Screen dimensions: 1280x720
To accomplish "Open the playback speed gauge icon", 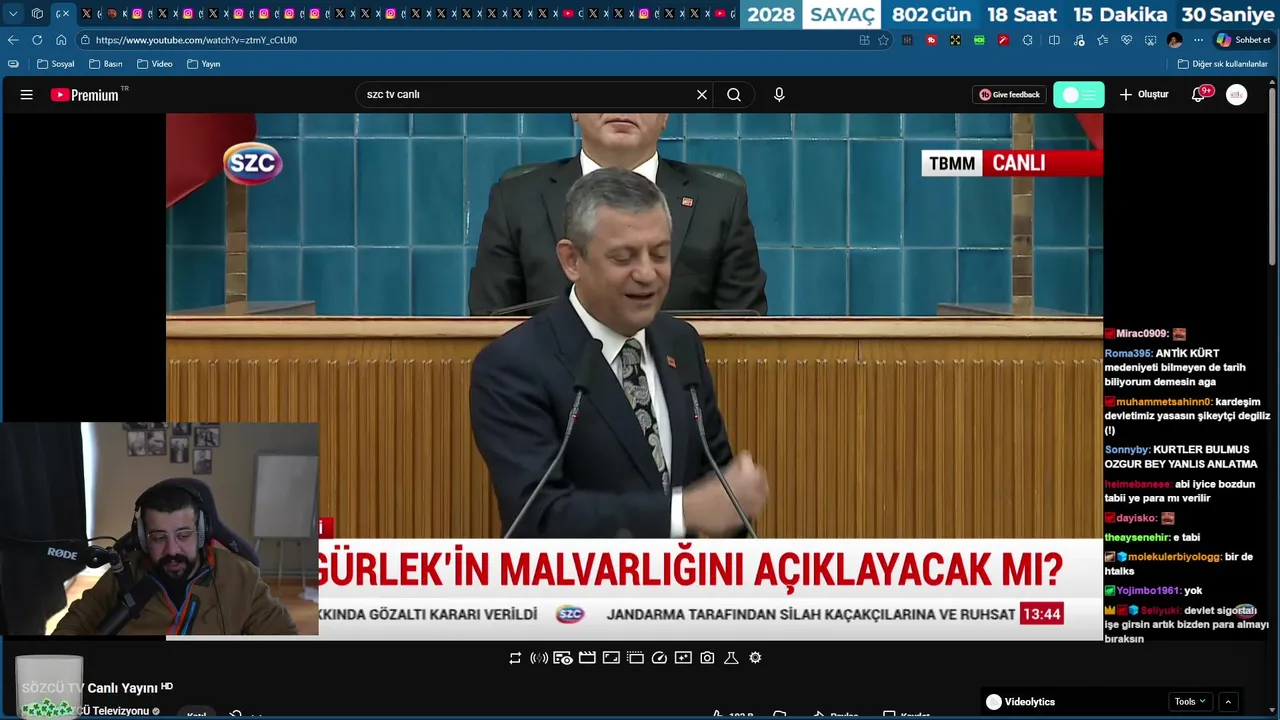I will (659, 658).
